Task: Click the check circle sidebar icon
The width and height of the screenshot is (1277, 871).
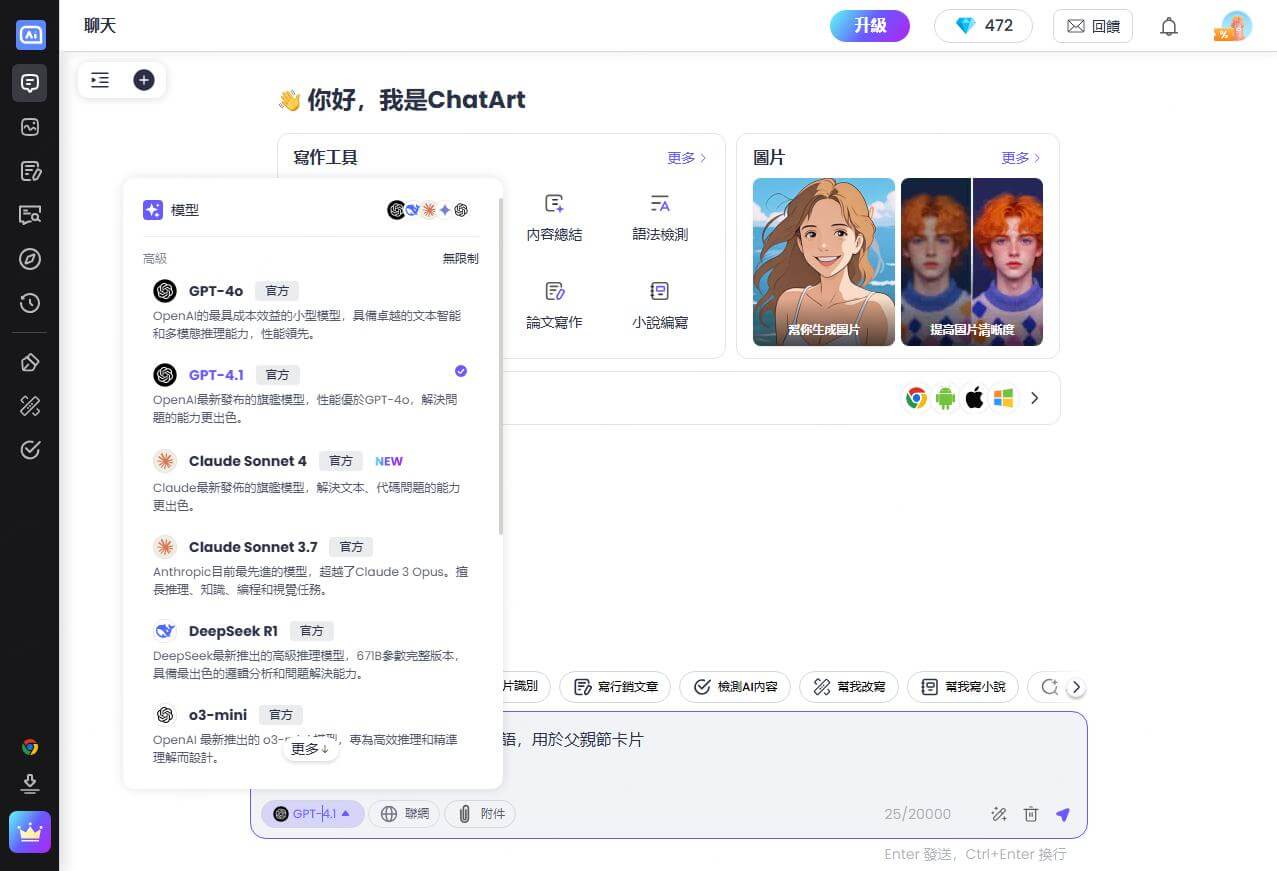Action: click(30, 450)
